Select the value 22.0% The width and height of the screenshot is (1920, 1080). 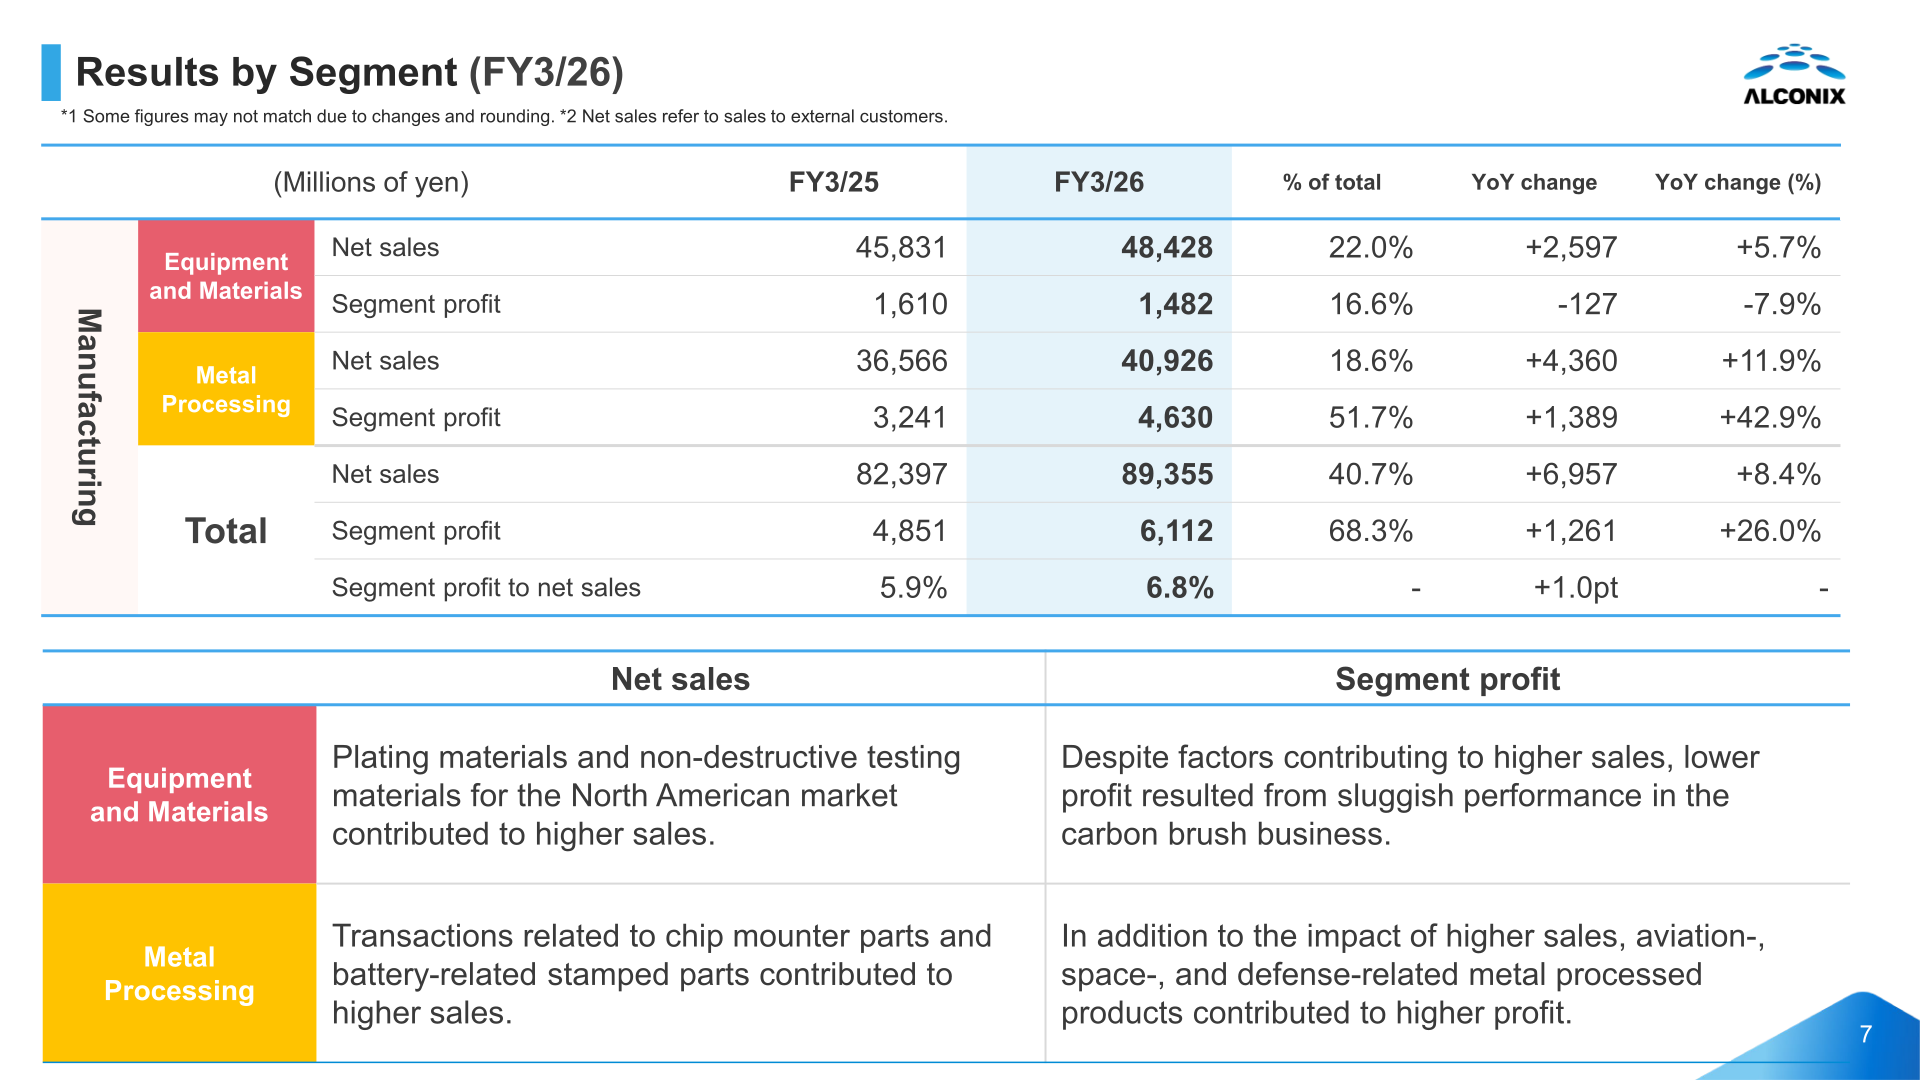point(1370,247)
